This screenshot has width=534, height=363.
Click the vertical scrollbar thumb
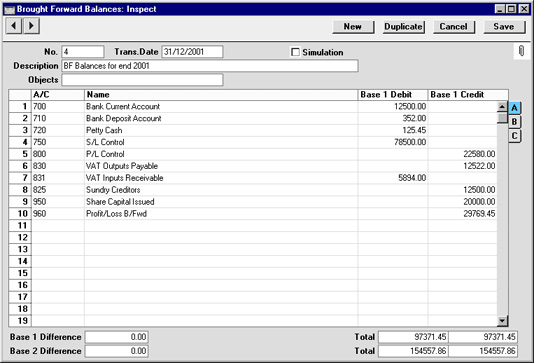tap(502, 118)
